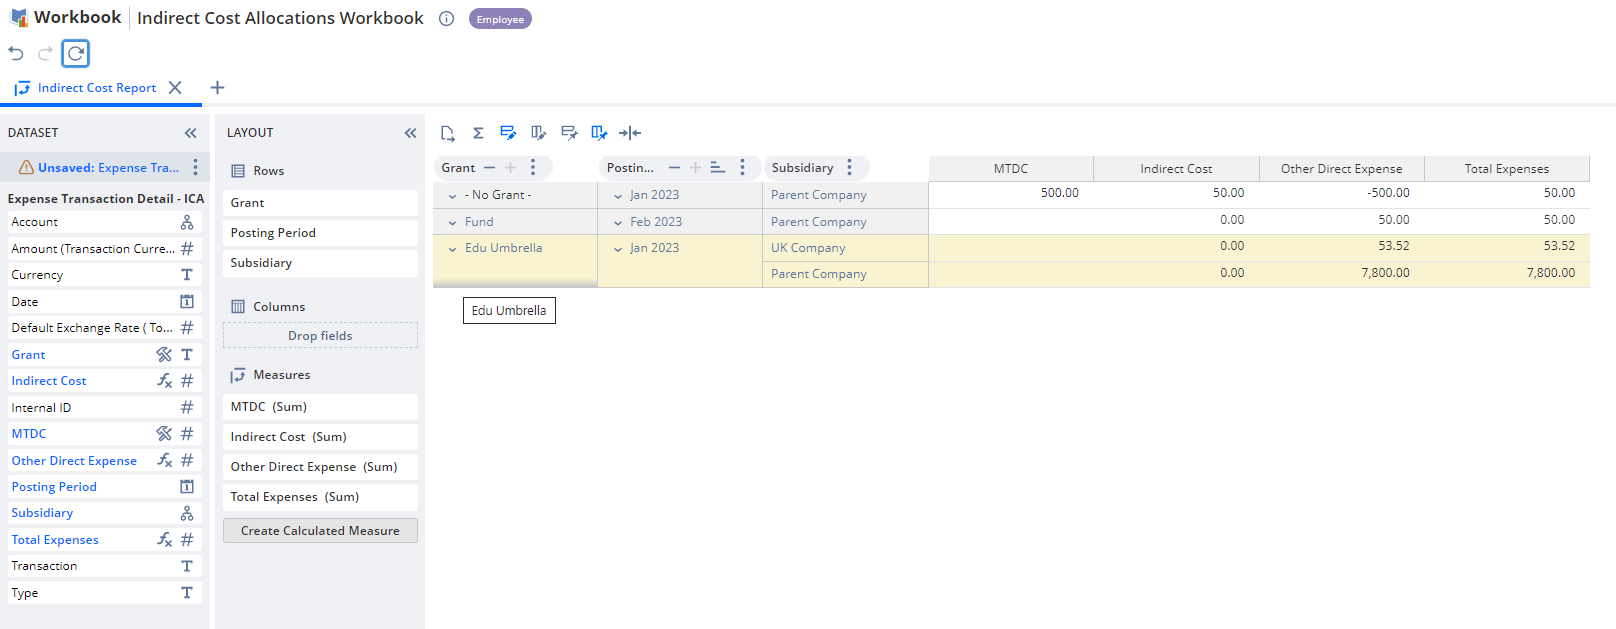Click the warning icon by Unsaved dataset
The image size is (1616, 629).
(x=27, y=167)
